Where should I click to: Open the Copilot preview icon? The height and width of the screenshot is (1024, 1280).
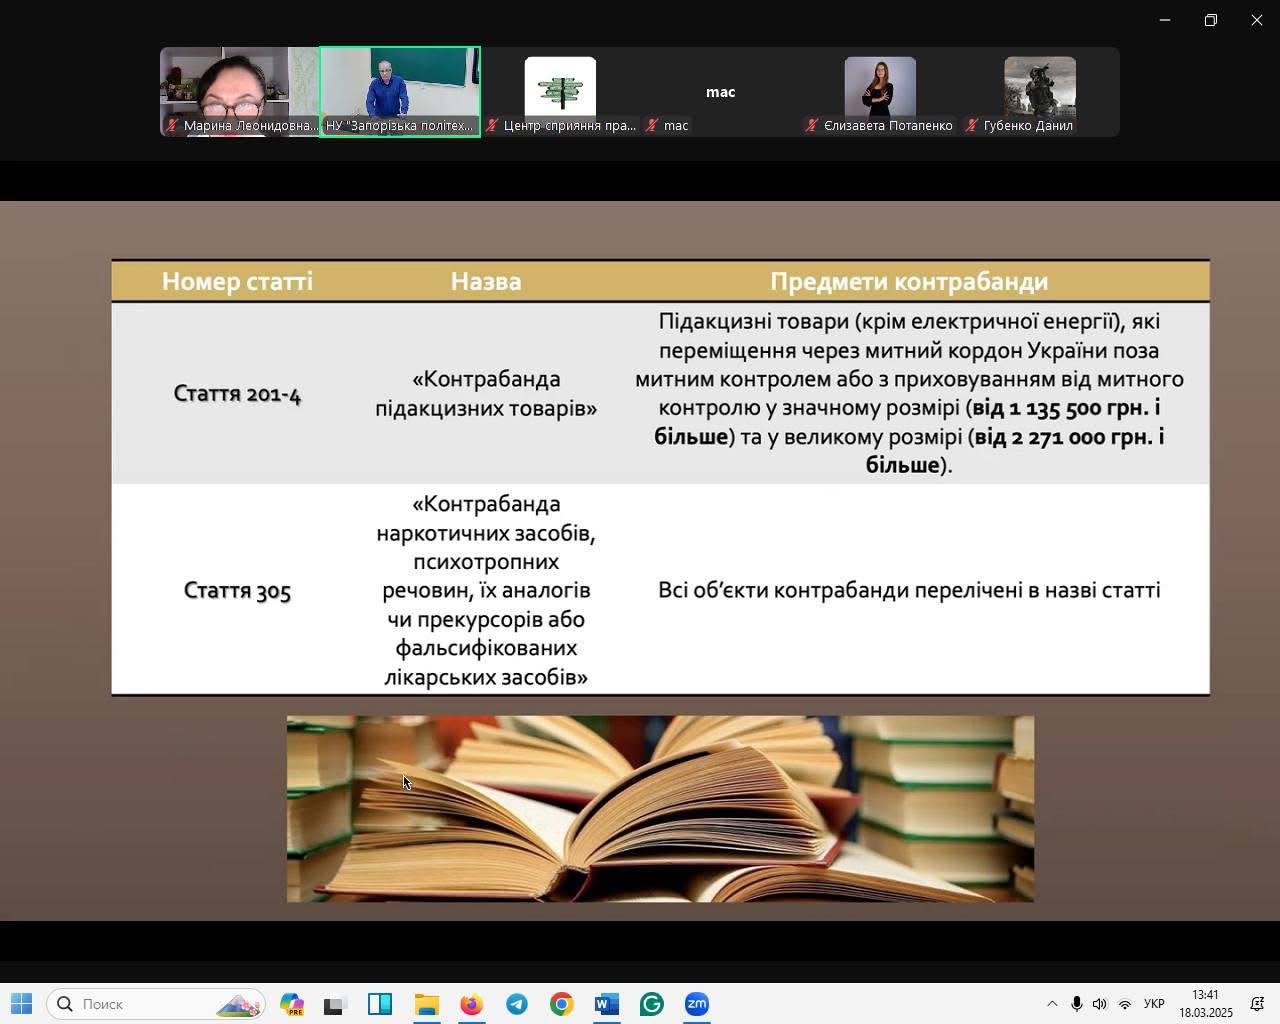click(292, 1004)
